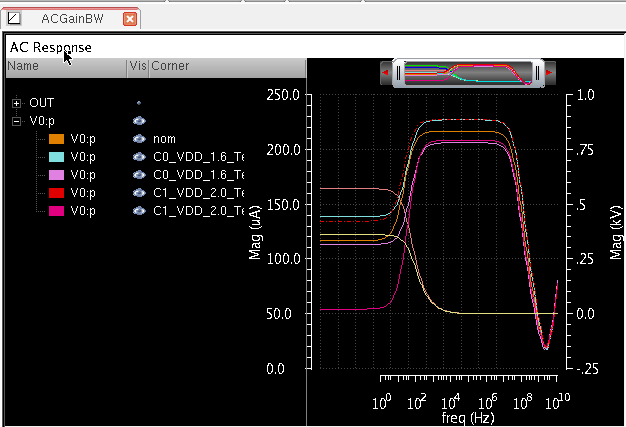This screenshot has width=626, height=427.
Task: Click the orange V0:p color swatch
Action: point(56,139)
